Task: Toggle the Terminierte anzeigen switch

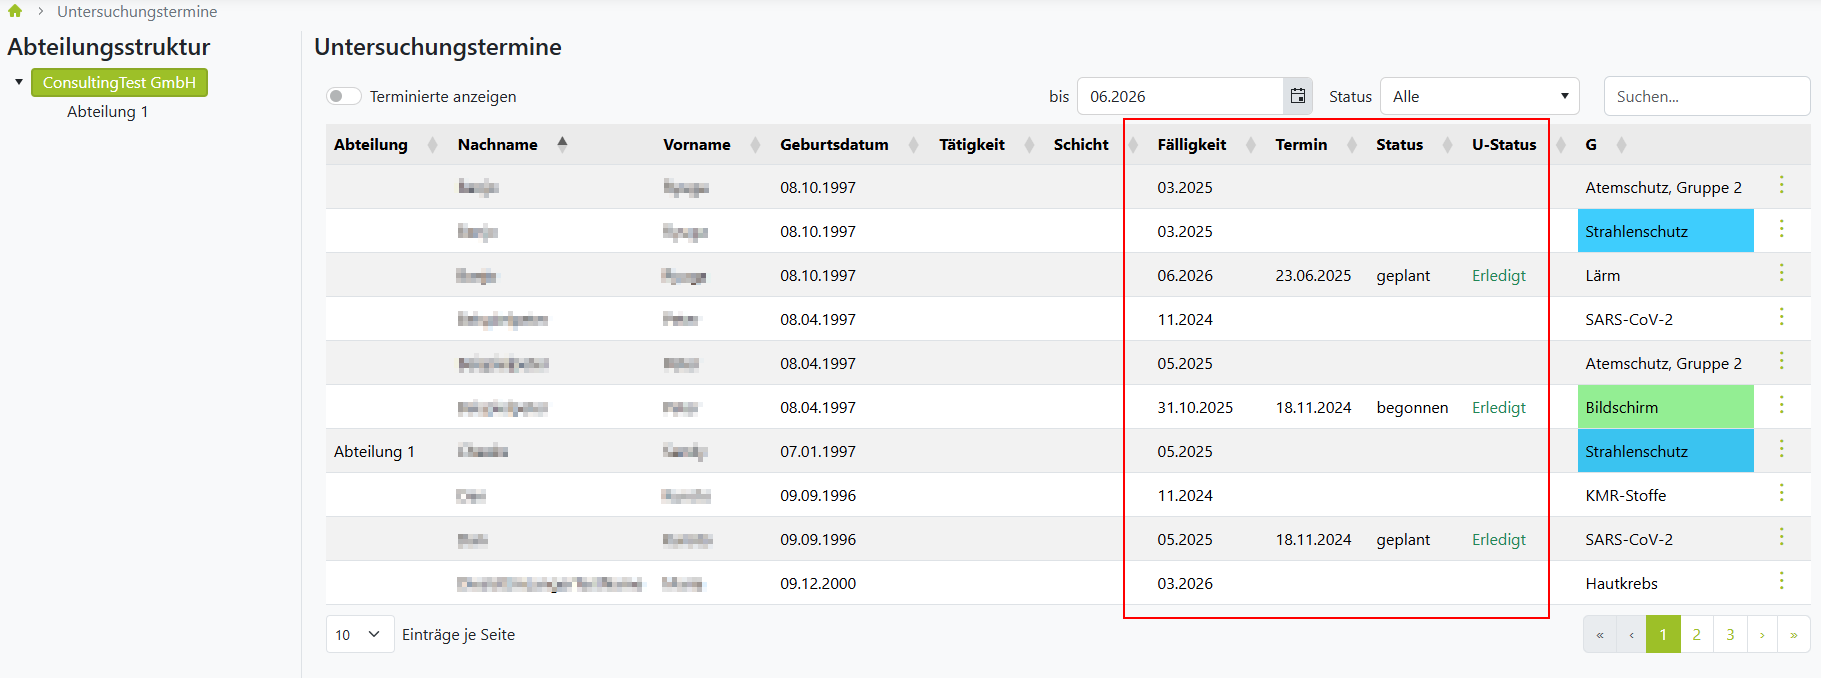Action: coord(343,96)
